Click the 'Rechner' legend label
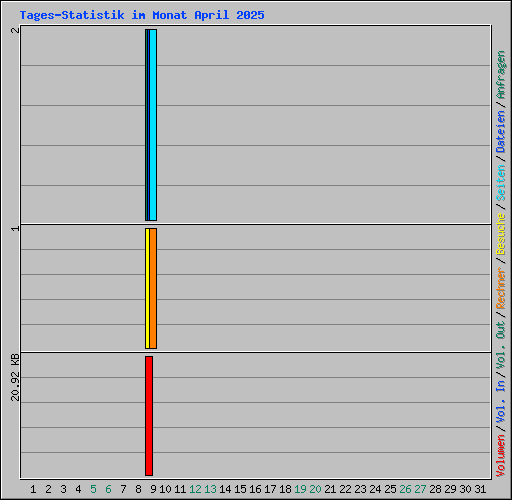512x500 pixels. point(501,288)
